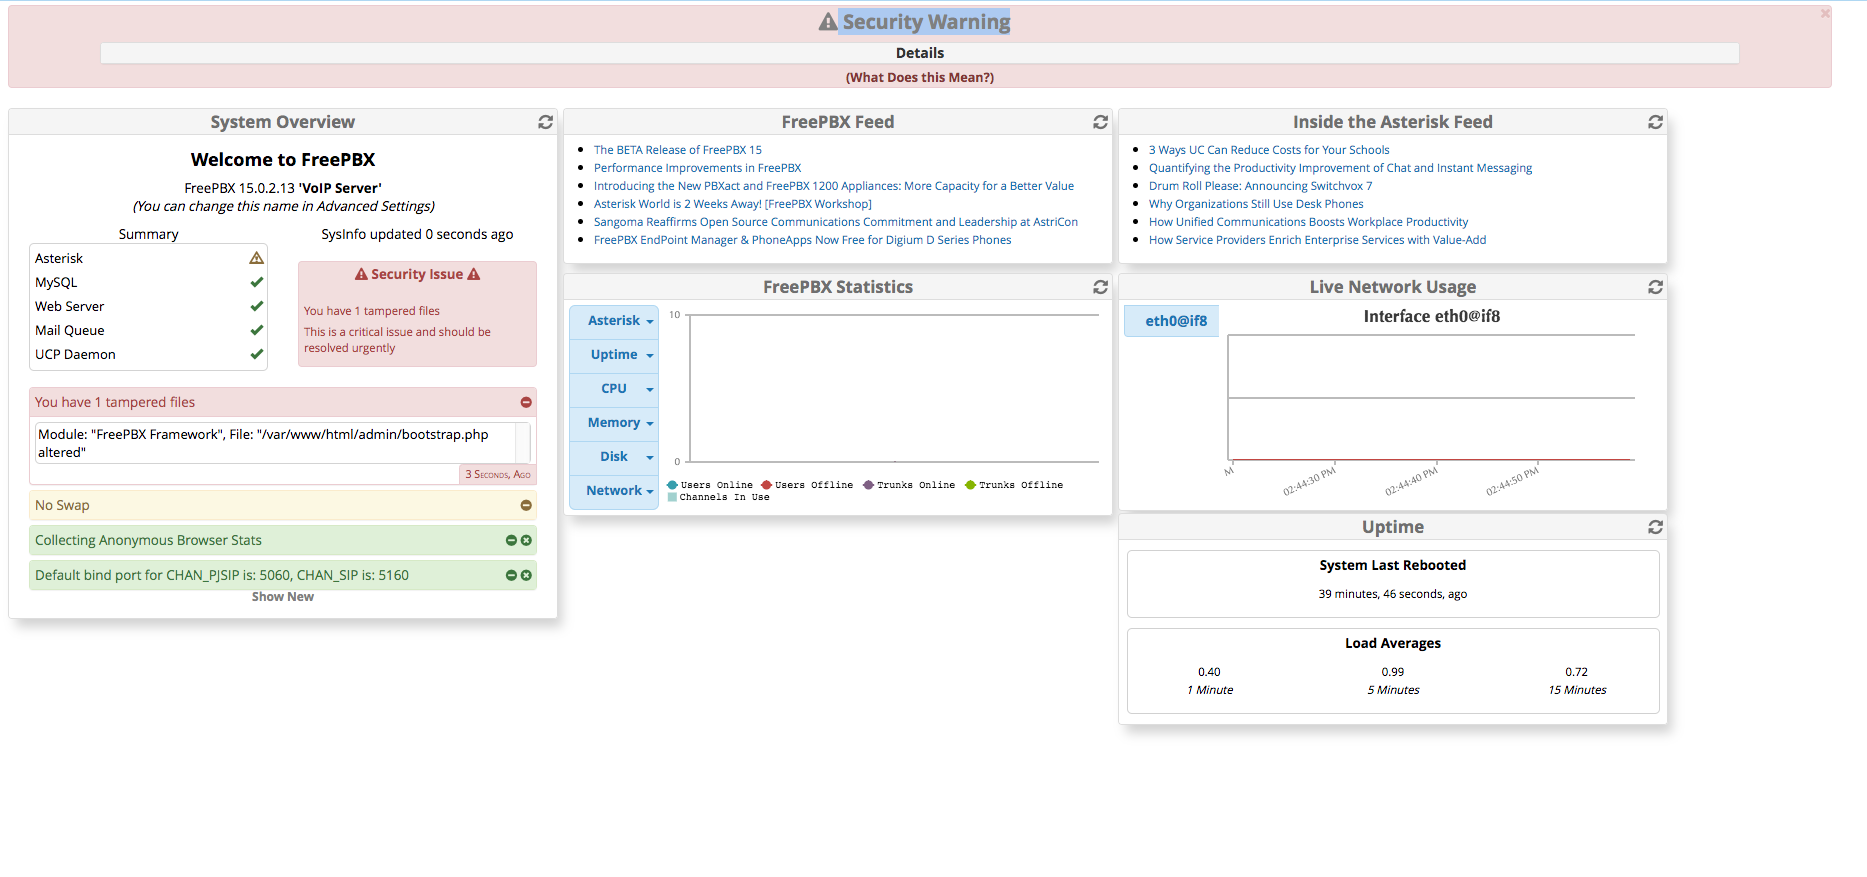Click the Asterisk warning triangle status icon
This screenshot has height=877, width=1867.
pos(256,258)
